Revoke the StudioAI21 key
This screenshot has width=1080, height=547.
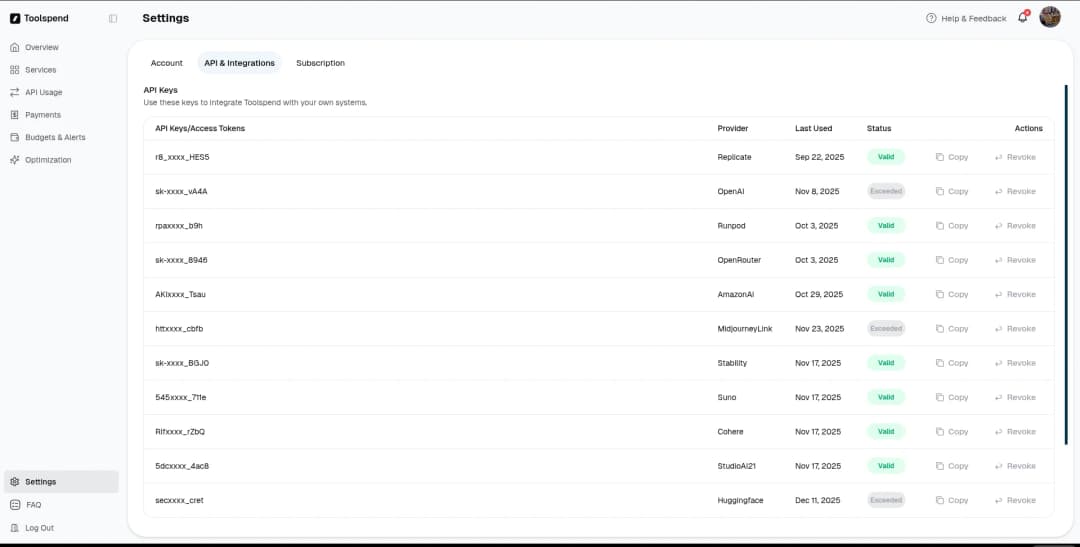click(x=1015, y=466)
